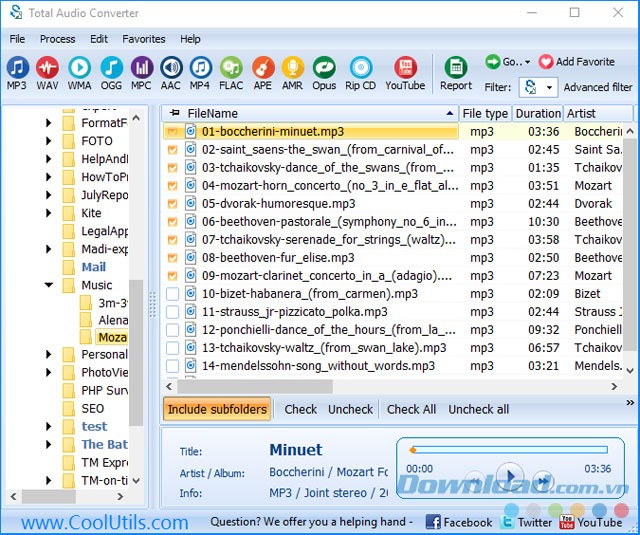Open the File menu
This screenshot has height=535, width=640.
pos(17,39)
